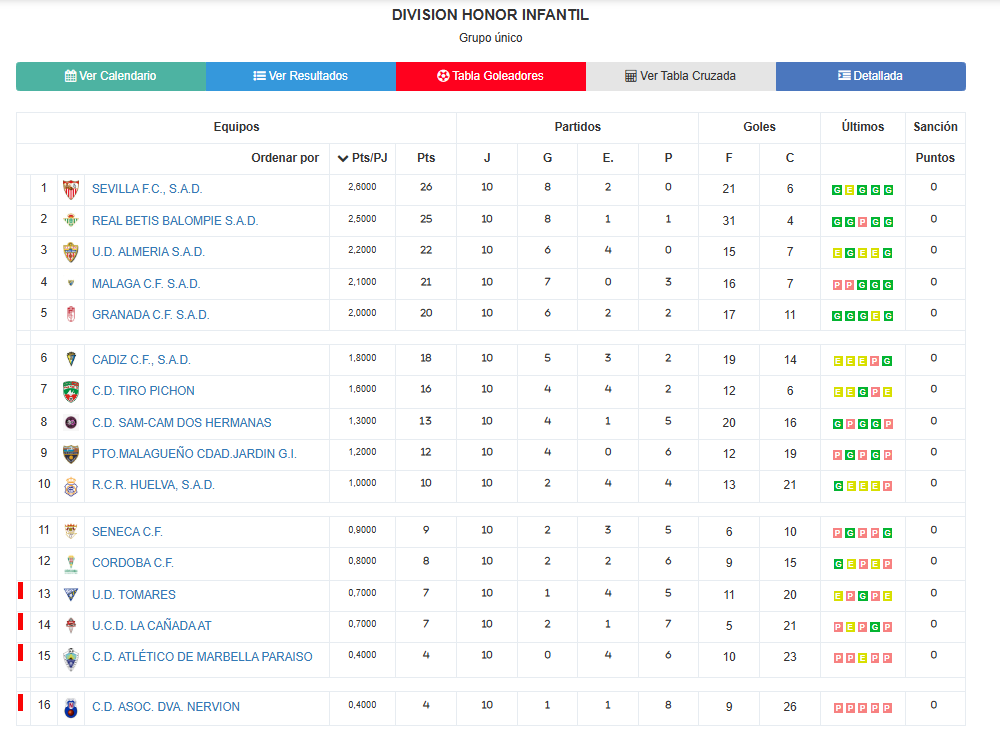The image size is (1000, 741).
Task: Click Sevilla's first green G result badge
Action: 837,190
